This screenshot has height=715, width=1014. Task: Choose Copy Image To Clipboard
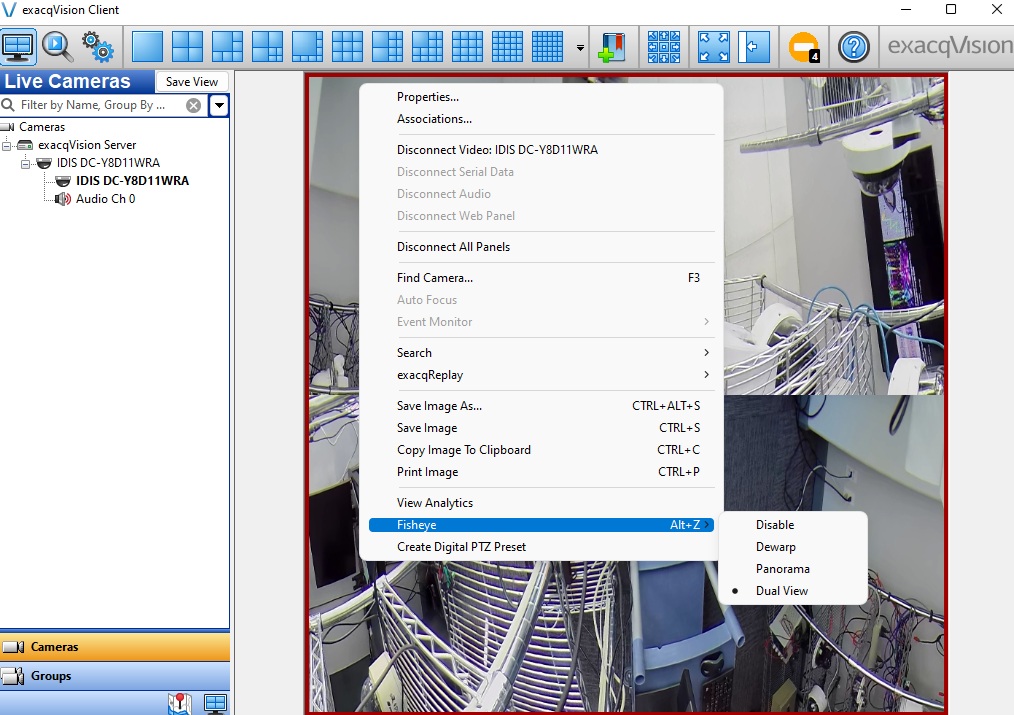click(542, 450)
